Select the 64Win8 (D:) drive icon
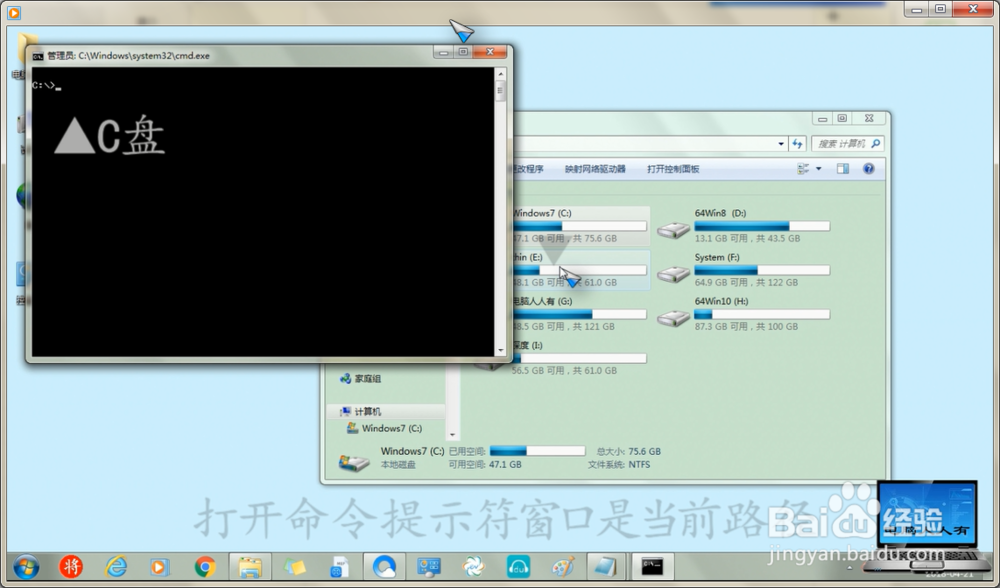Image resolution: width=1000 pixels, height=588 pixels. tap(674, 230)
